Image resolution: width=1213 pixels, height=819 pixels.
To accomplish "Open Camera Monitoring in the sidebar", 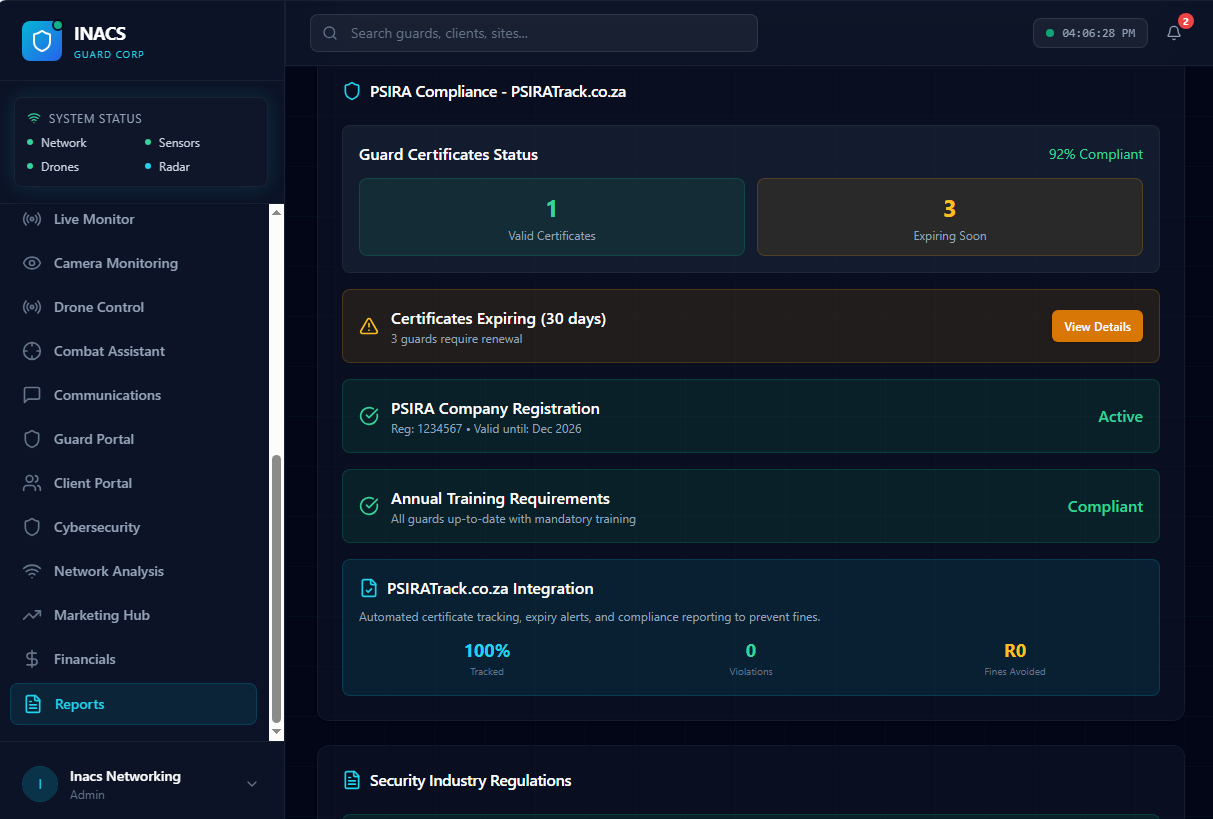I will pos(133,263).
